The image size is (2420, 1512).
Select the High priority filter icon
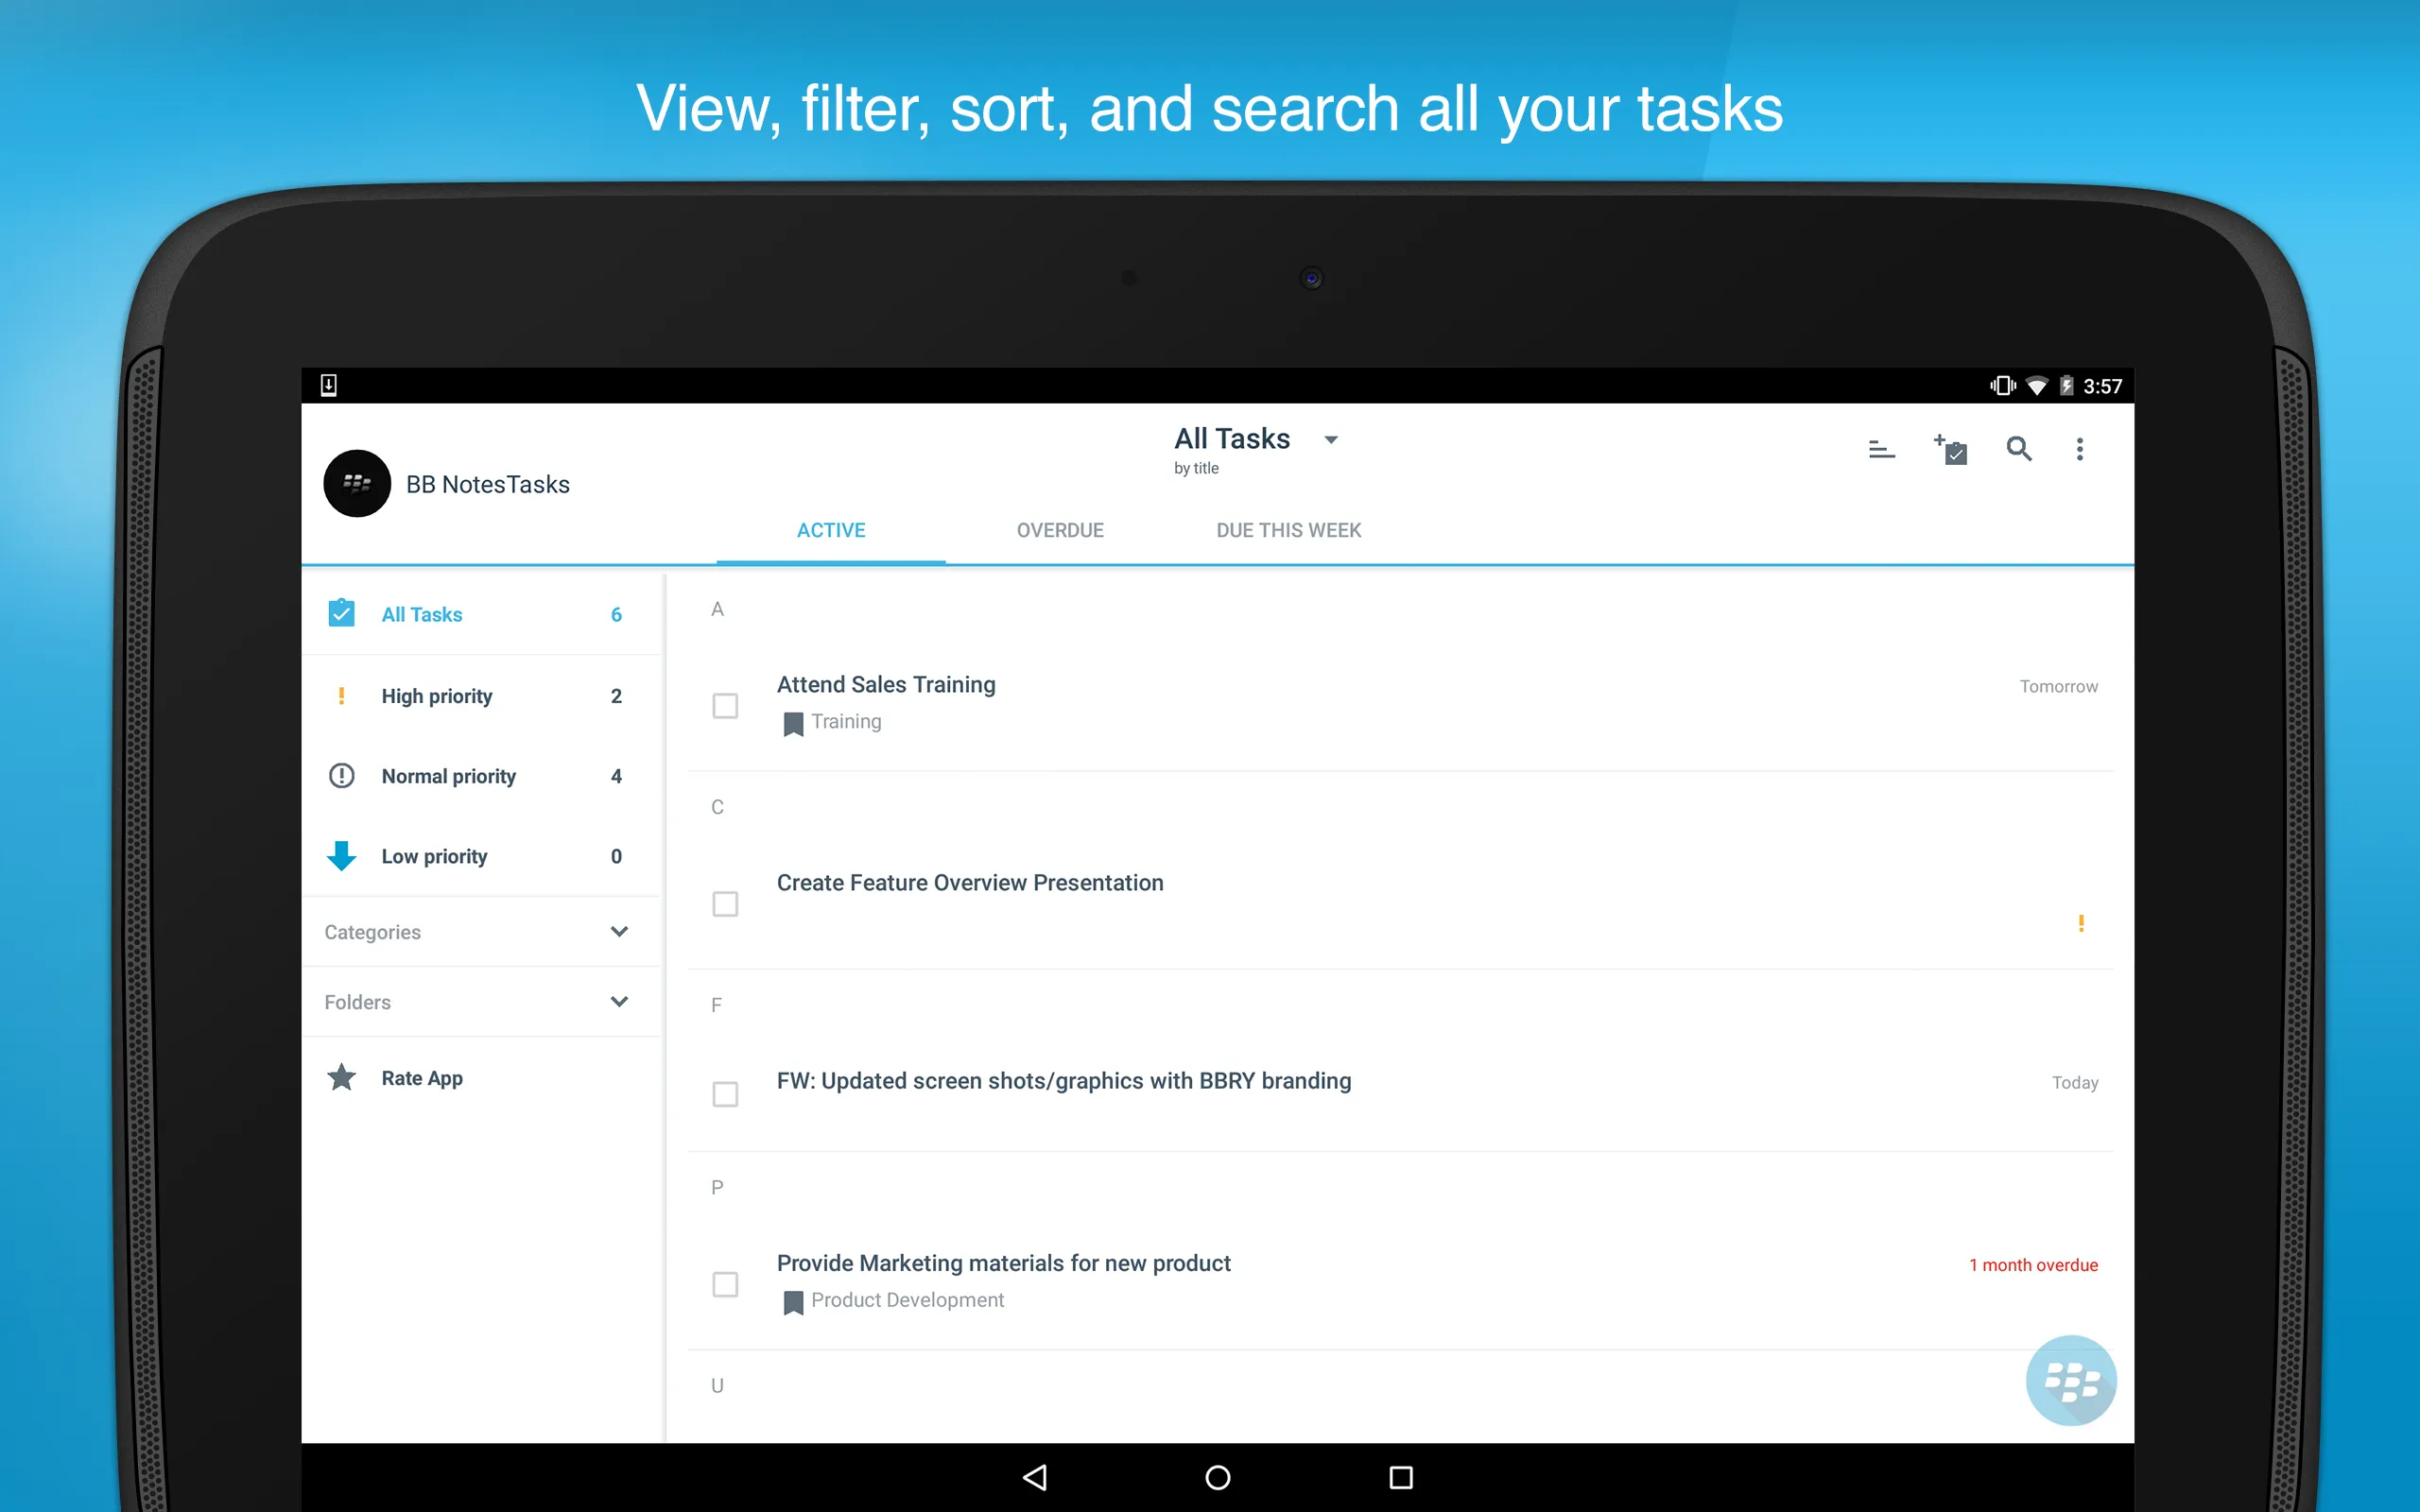click(x=342, y=695)
